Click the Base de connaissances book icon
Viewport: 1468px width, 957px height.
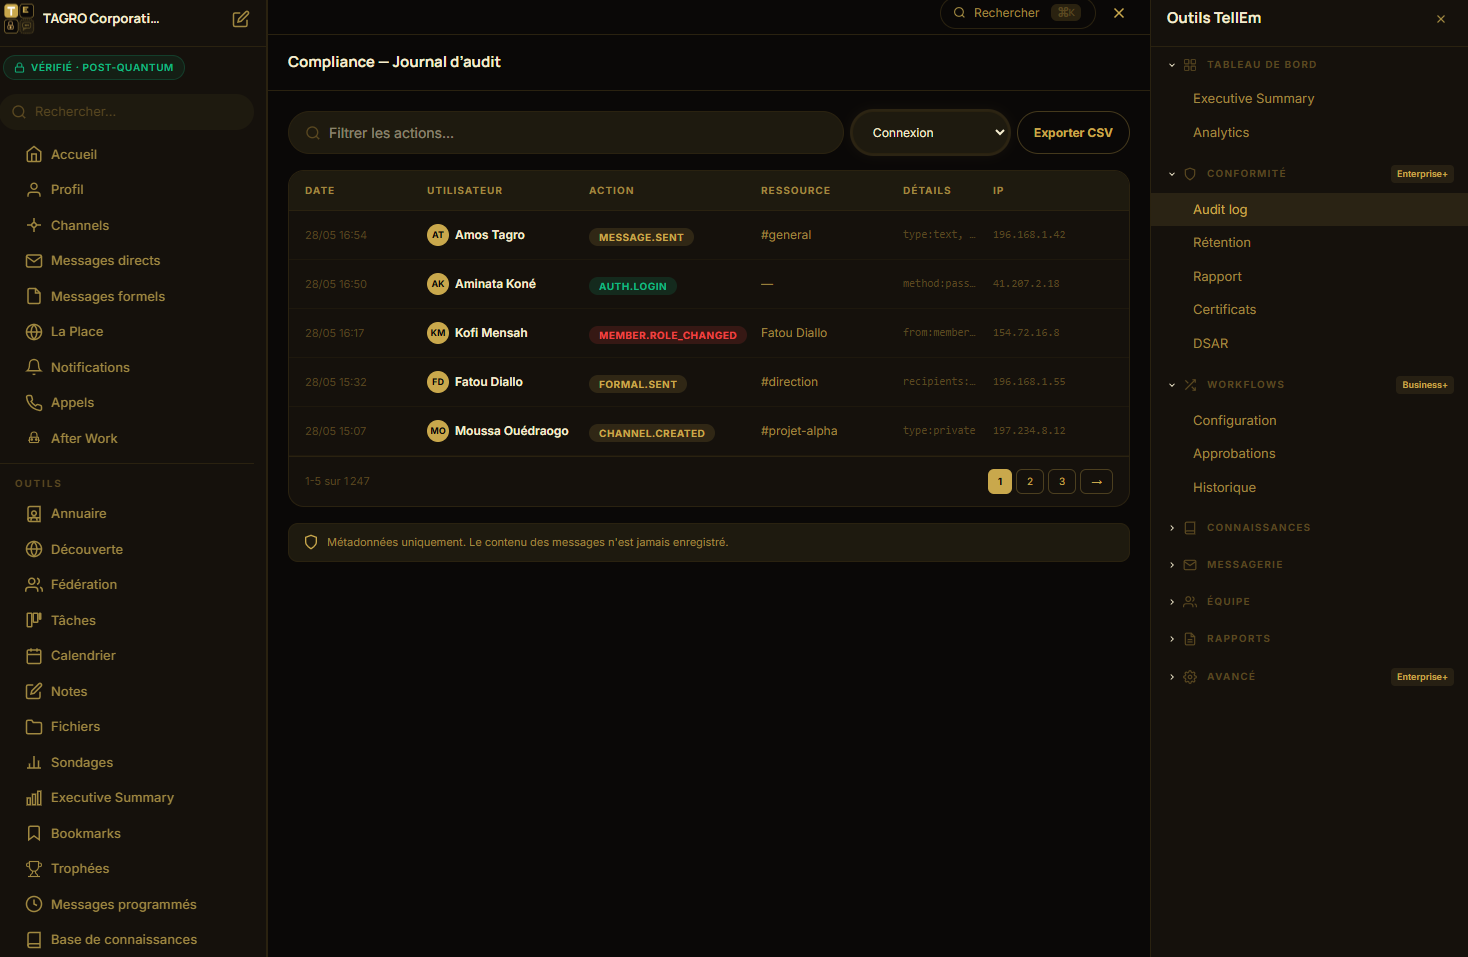[x=34, y=939]
